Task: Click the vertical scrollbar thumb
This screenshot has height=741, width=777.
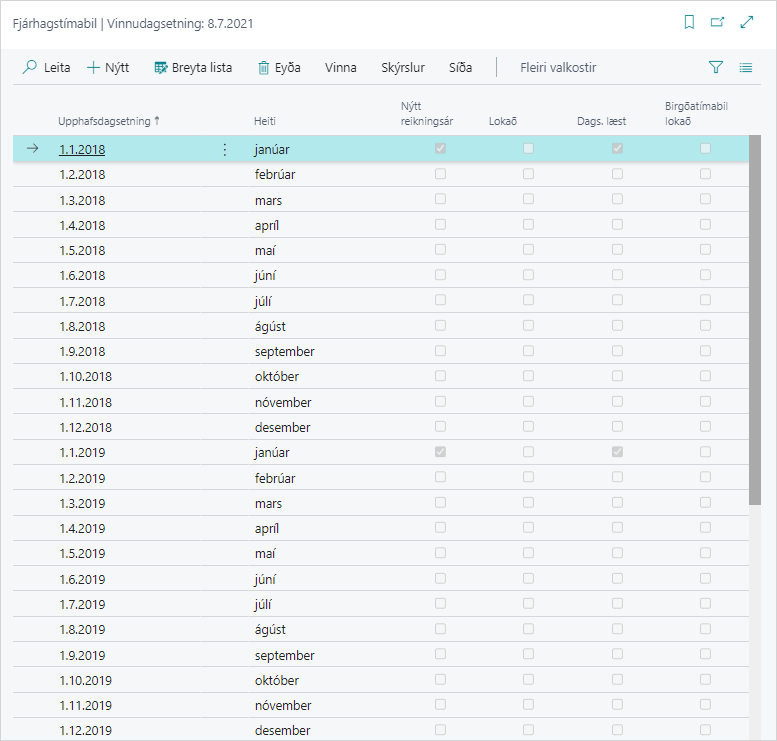Action: [755, 320]
